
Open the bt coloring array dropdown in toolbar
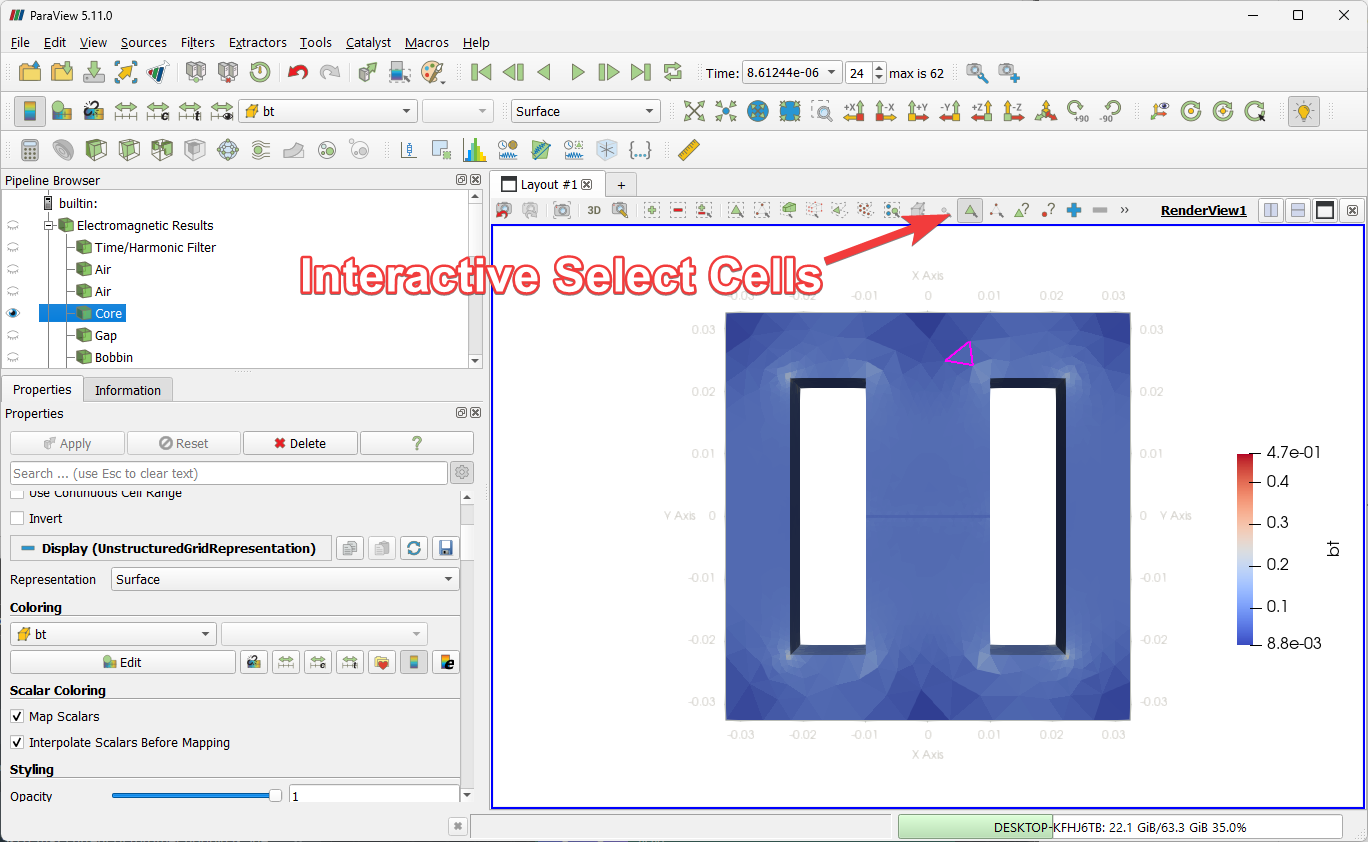(x=328, y=111)
